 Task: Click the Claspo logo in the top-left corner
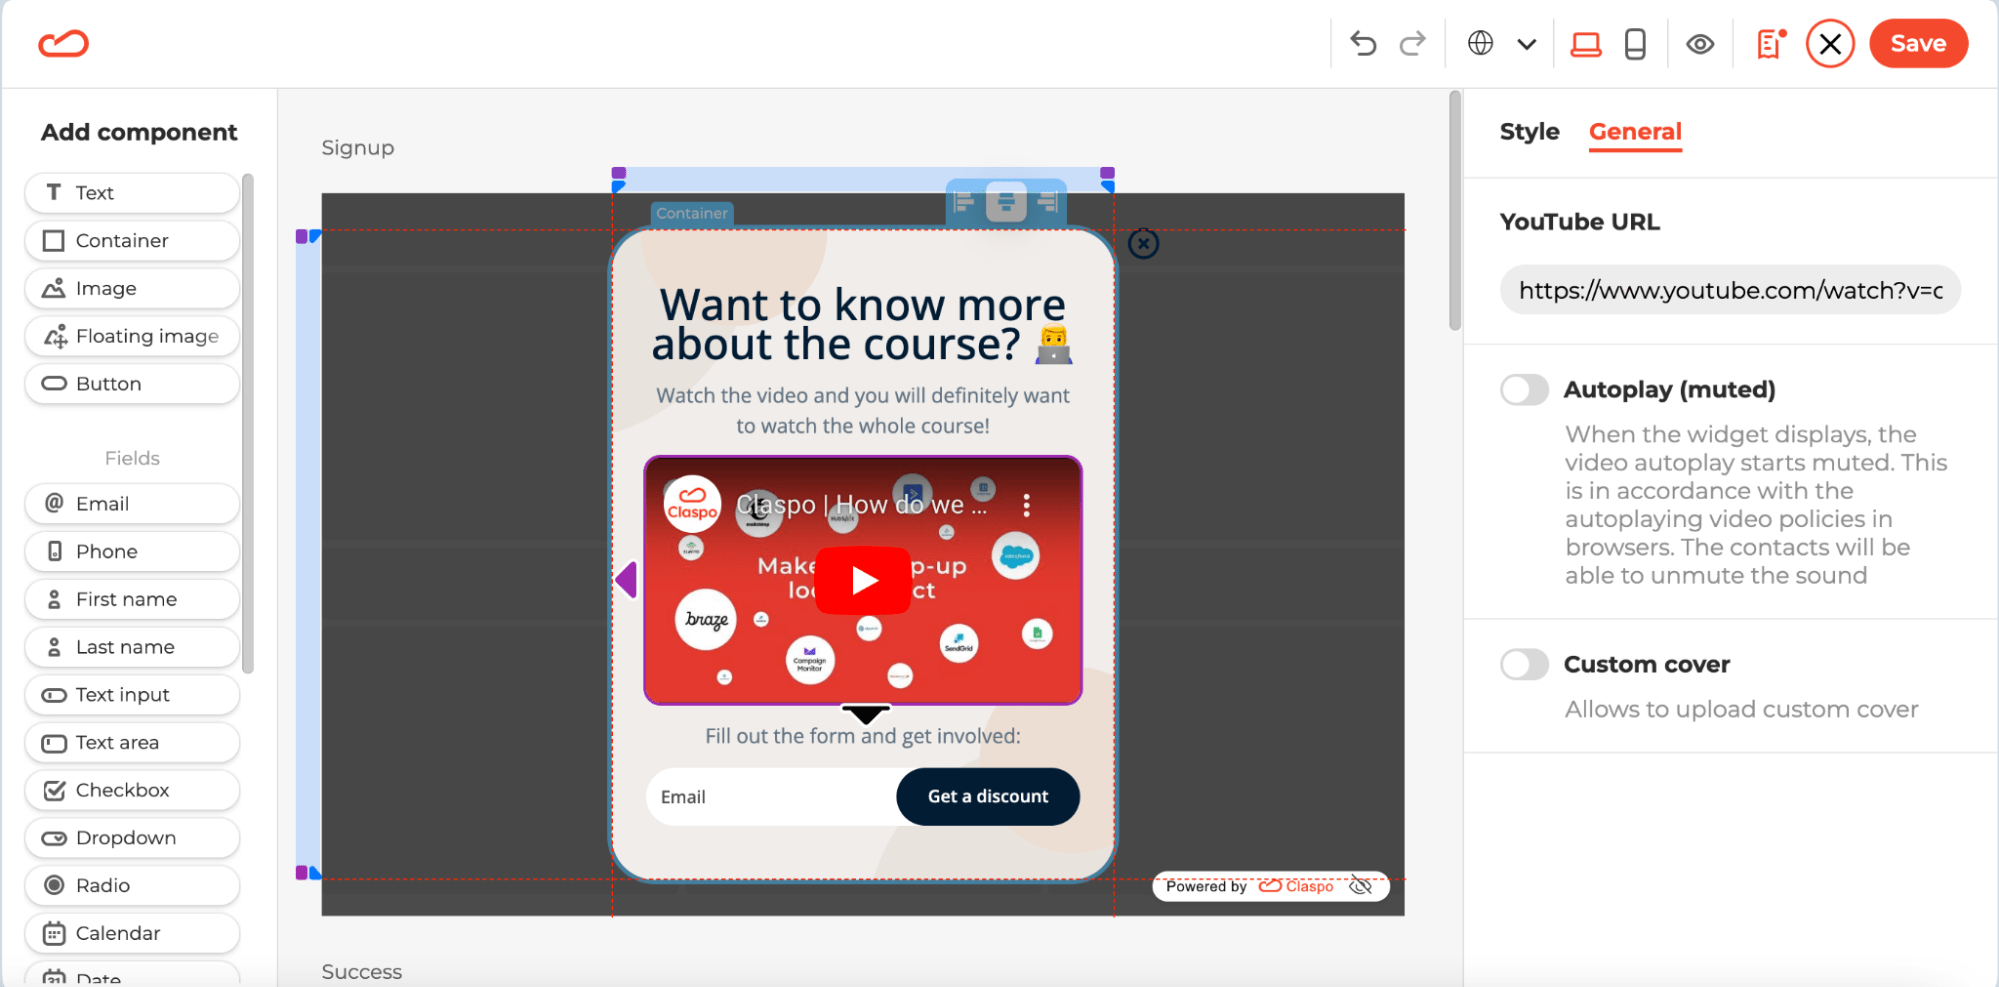pyautogui.click(x=62, y=43)
